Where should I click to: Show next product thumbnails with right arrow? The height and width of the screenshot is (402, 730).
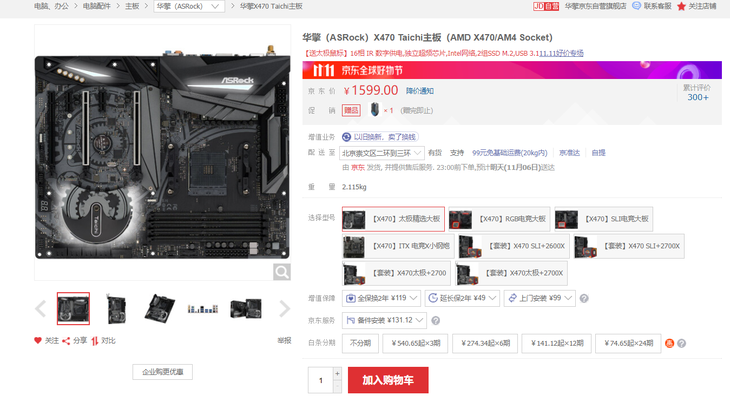[284, 308]
